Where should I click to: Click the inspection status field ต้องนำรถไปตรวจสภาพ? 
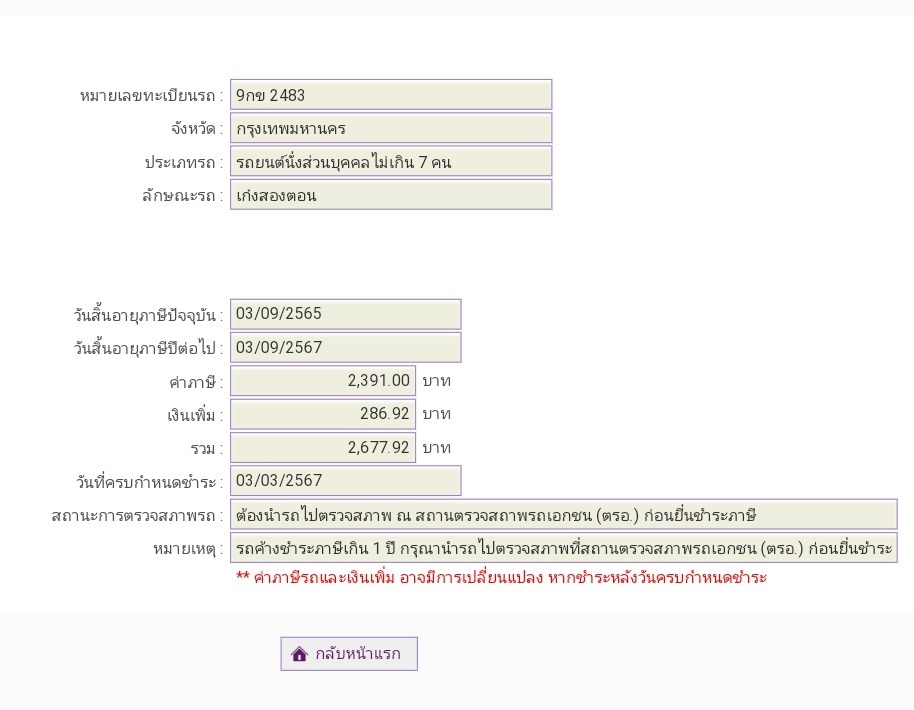(563, 514)
